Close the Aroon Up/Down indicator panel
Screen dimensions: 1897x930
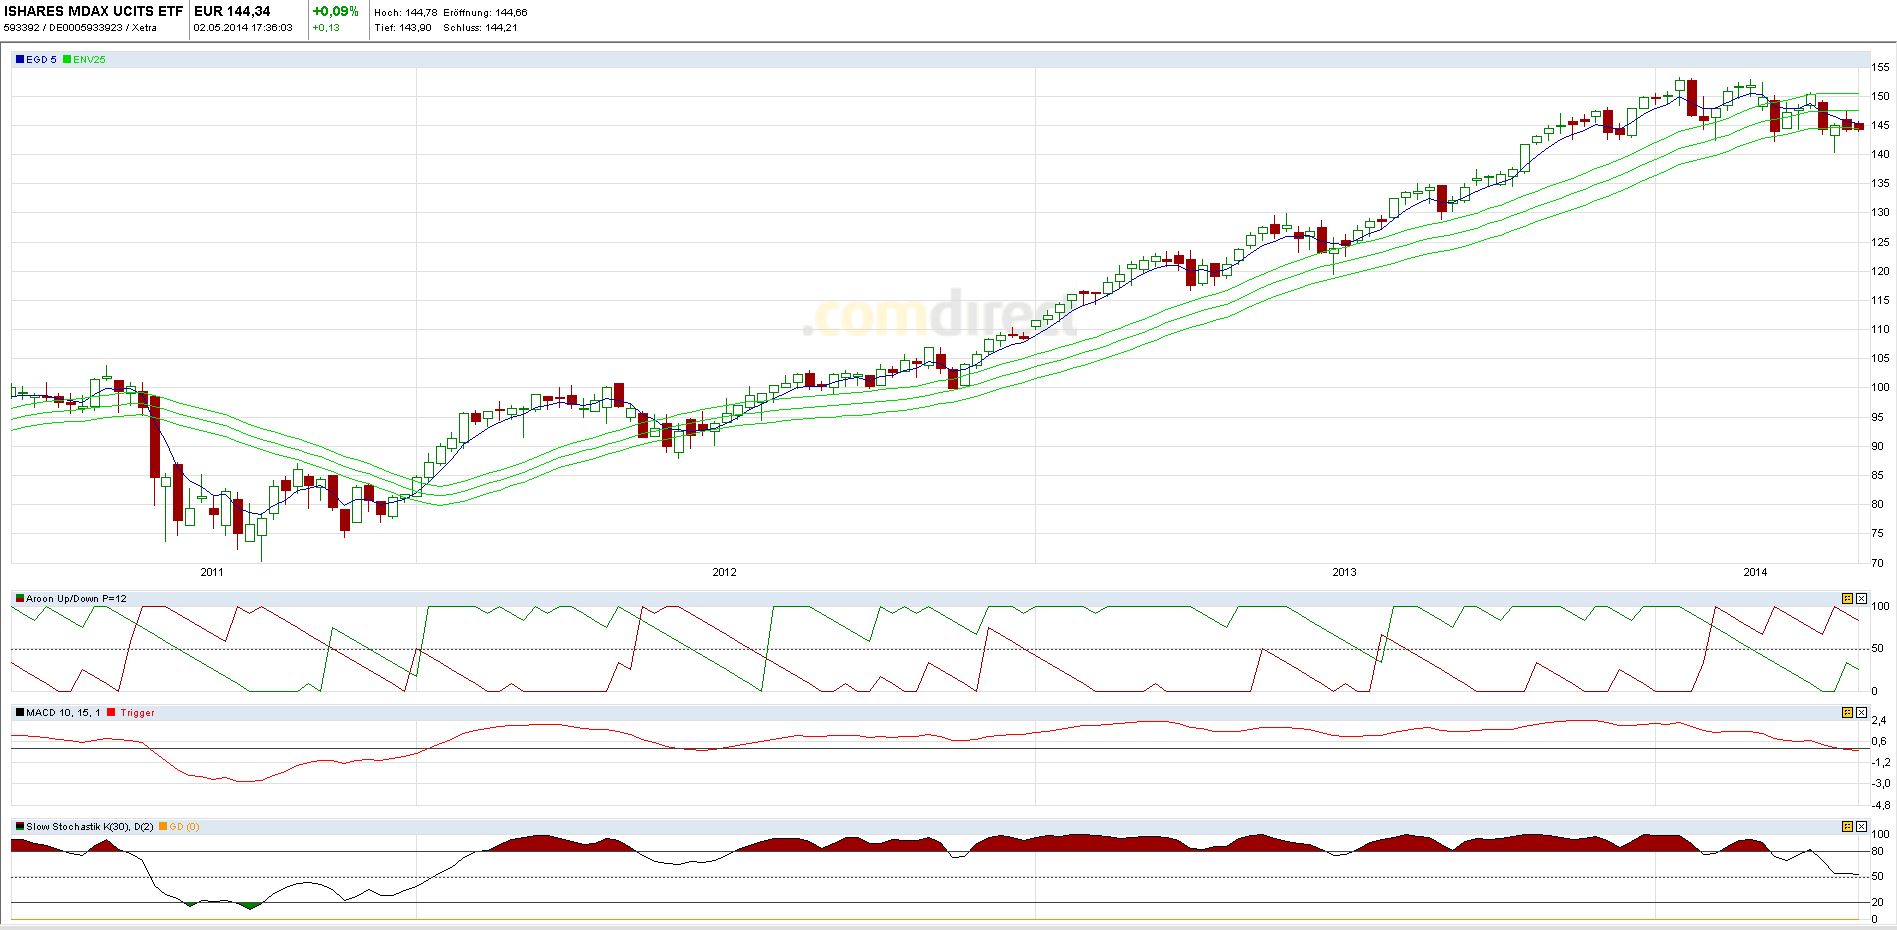1861,598
